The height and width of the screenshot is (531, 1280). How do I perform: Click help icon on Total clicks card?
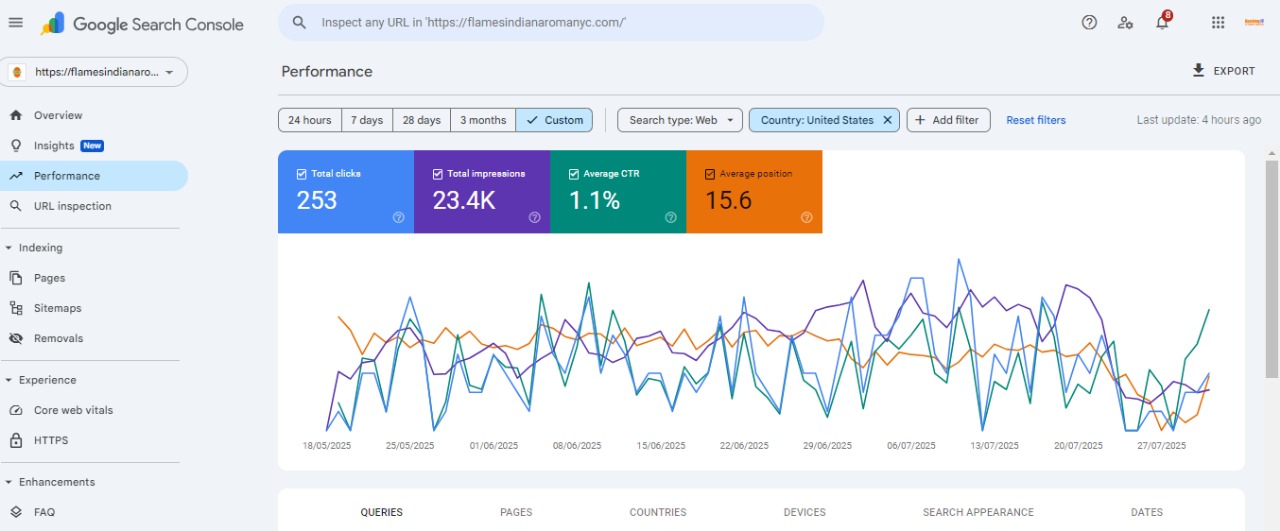click(x=398, y=217)
